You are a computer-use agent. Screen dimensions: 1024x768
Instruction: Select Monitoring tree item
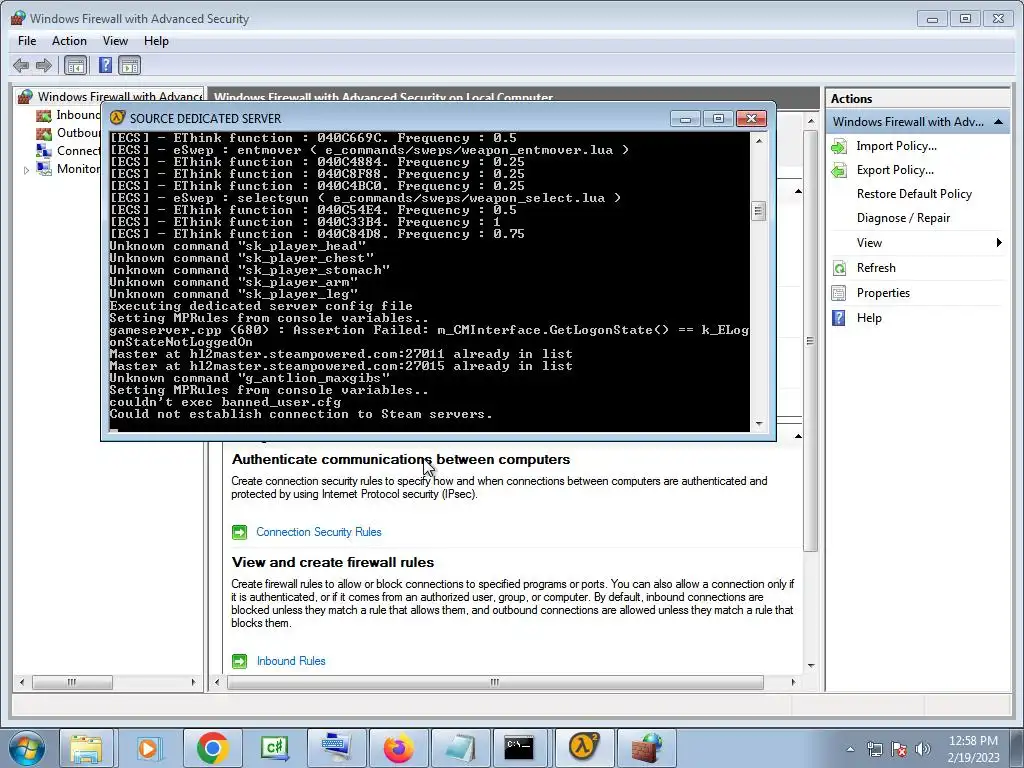tap(71, 168)
